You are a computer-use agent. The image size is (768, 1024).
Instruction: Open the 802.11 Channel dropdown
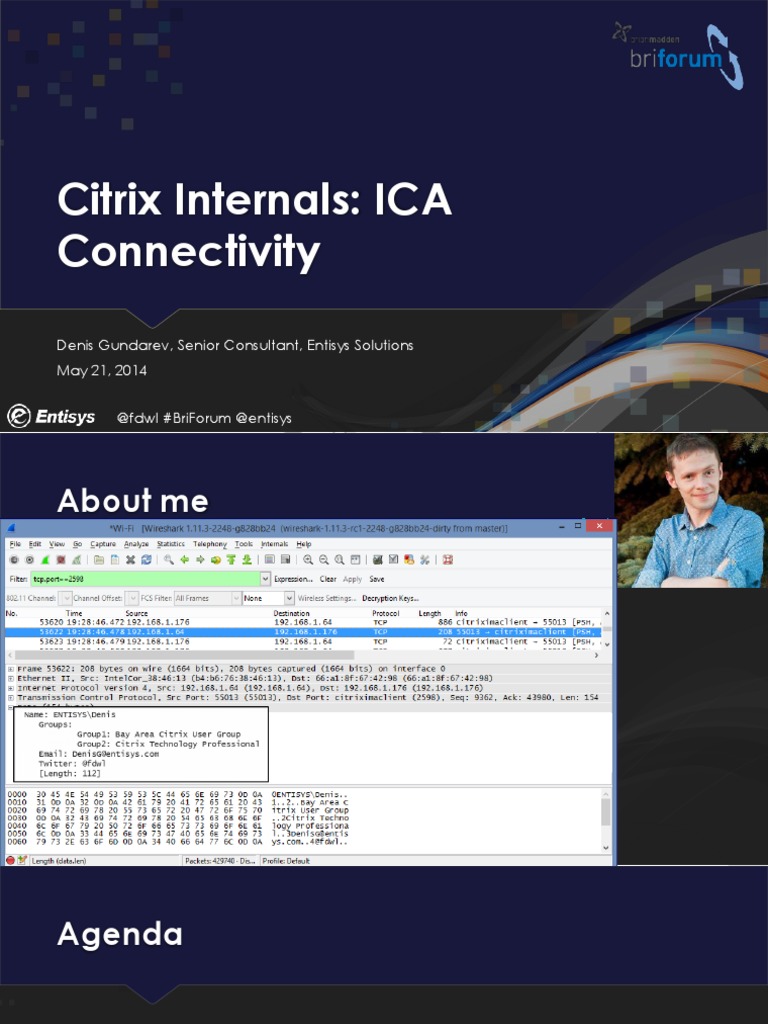66,598
